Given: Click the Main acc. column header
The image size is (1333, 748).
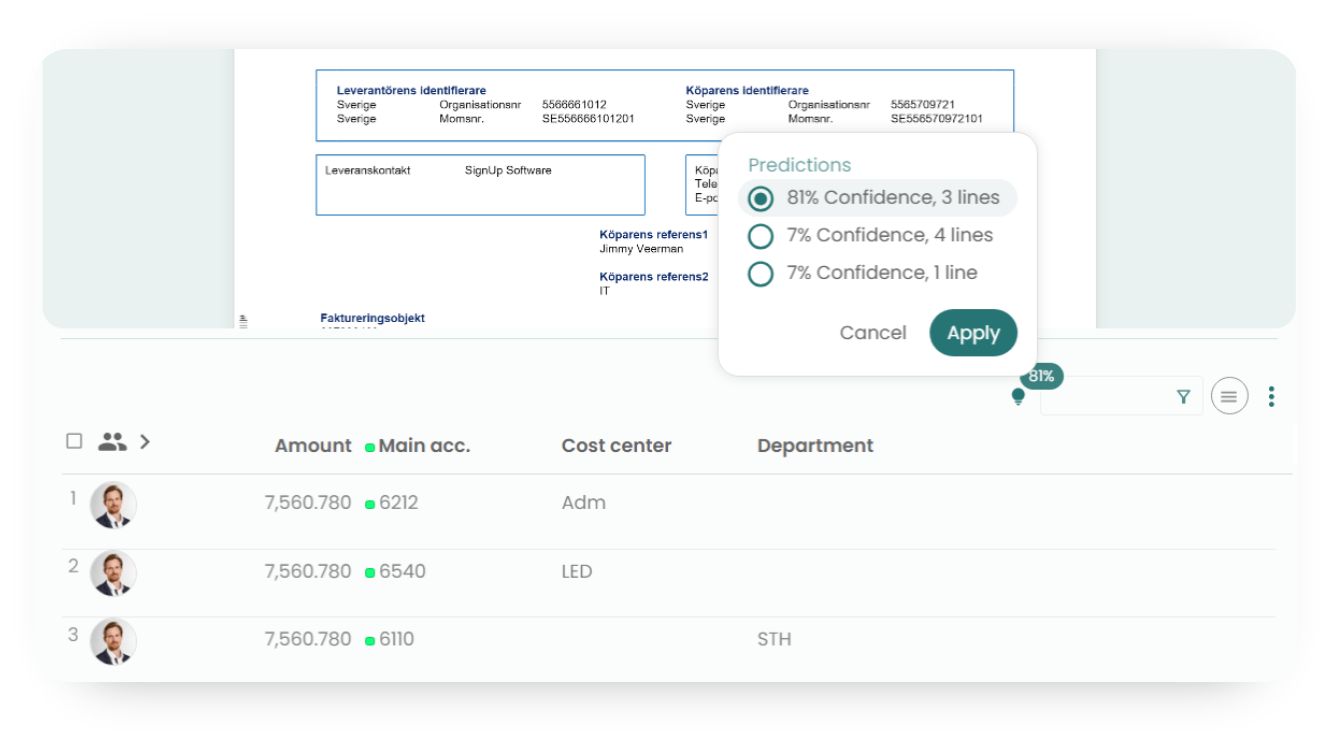Looking at the screenshot, I should click(x=424, y=446).
